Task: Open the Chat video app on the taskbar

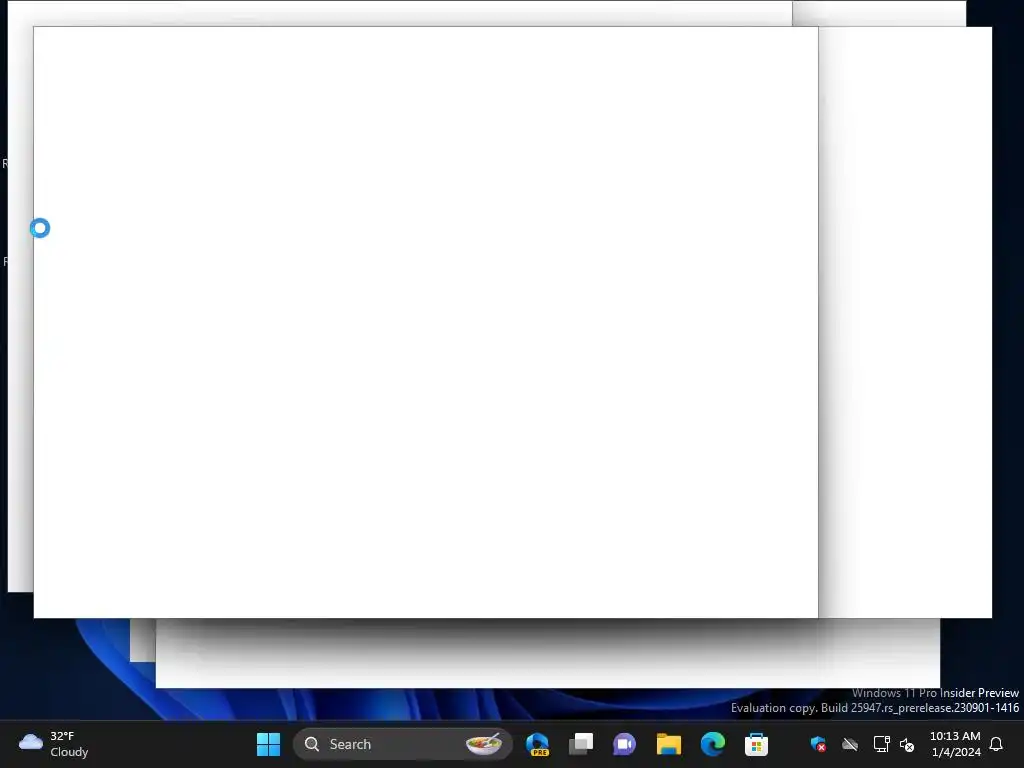Action: 624,744
